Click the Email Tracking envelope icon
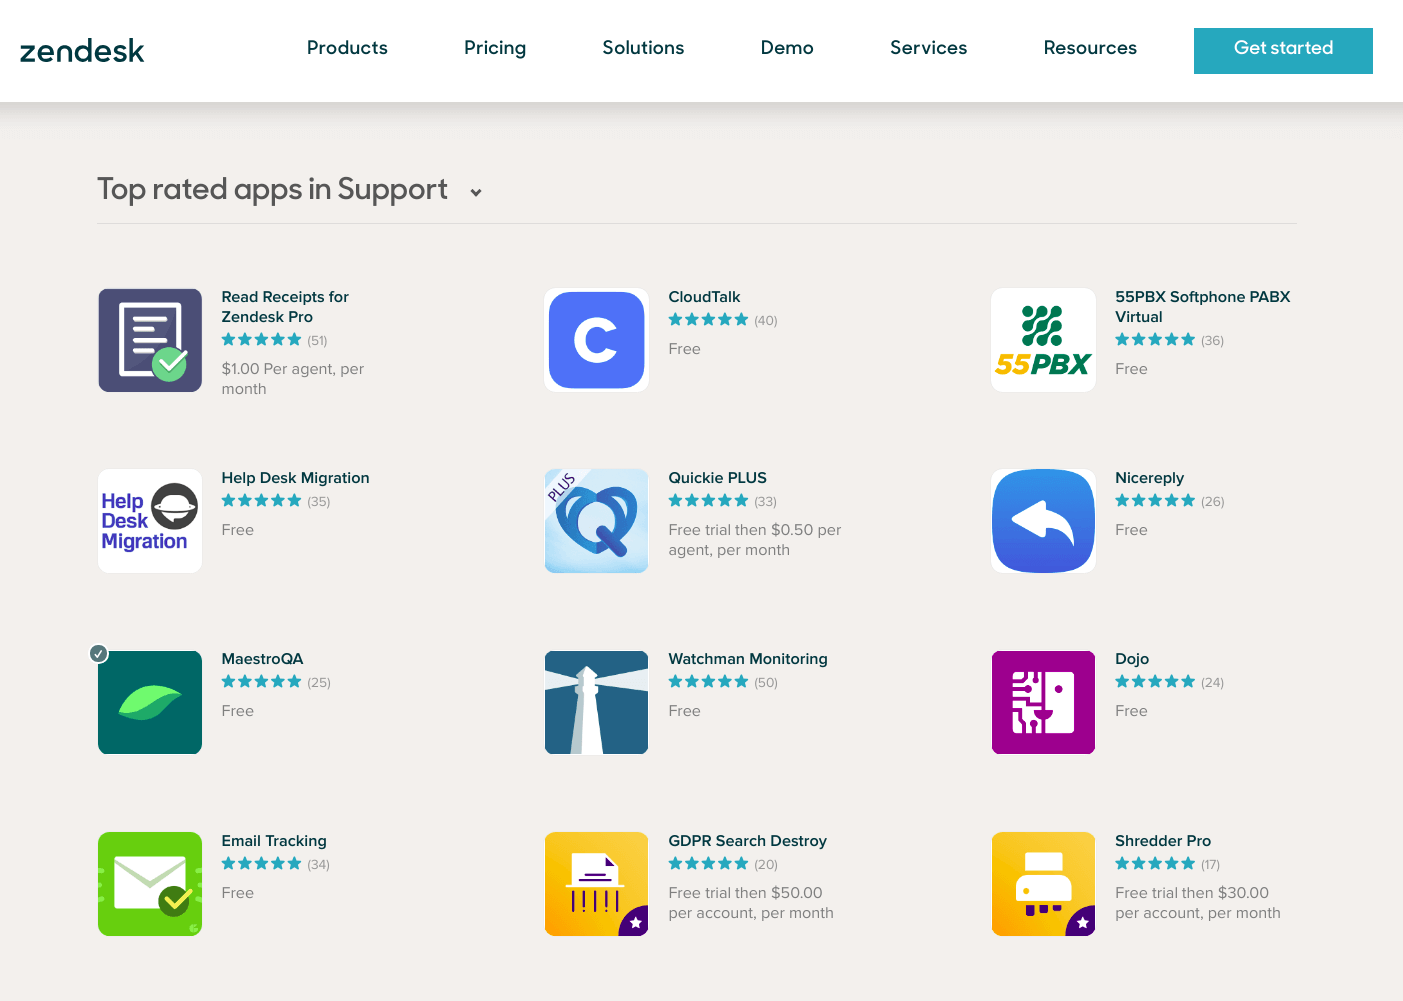This screenshot has width=1403, height=1001. [150, 884]
